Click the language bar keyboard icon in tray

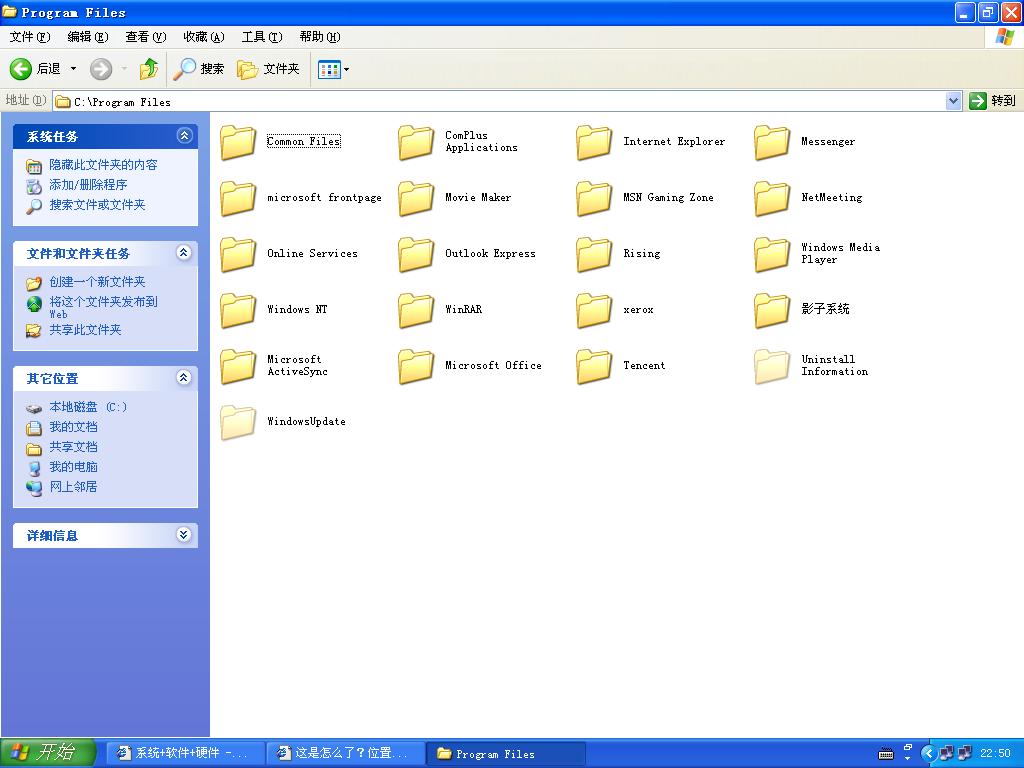pyautogui.click(x=886, y=754)
